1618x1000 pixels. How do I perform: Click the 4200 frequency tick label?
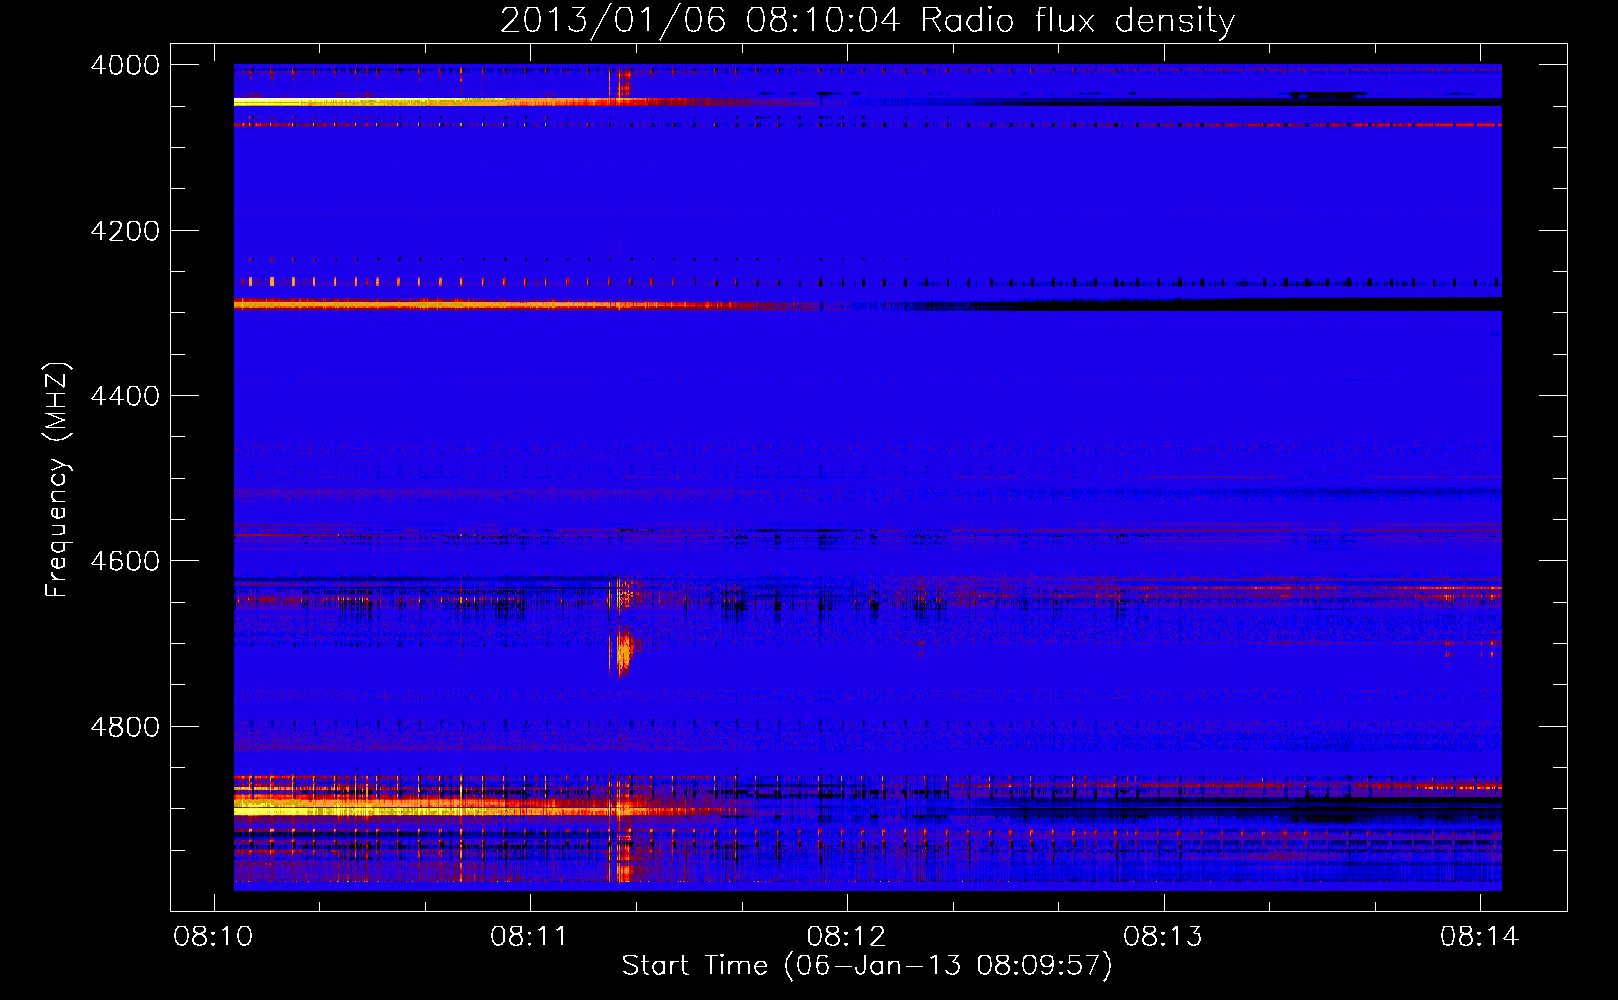pyautogui.click(x=124, y=231)
